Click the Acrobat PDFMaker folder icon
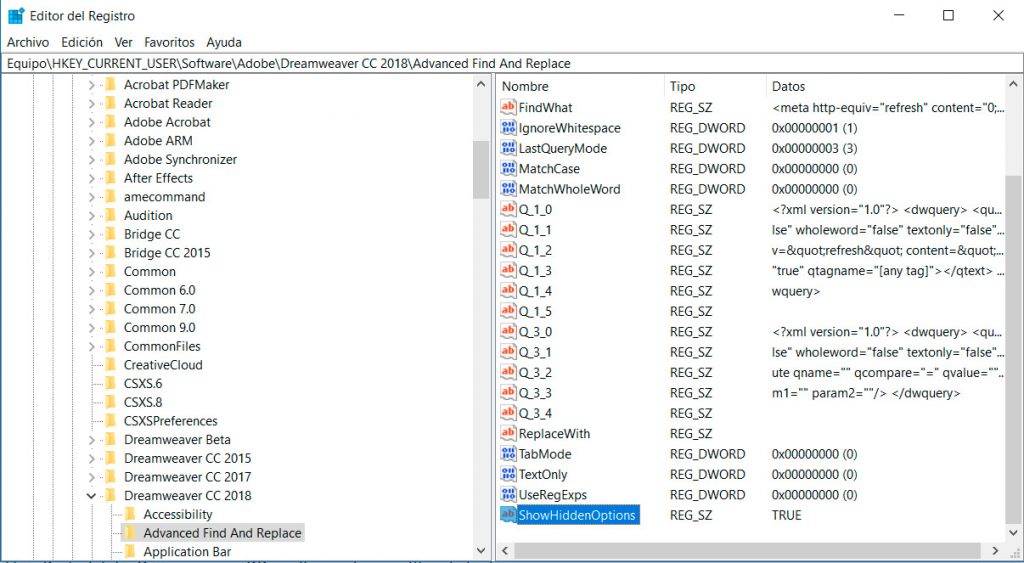This screenshot has height=563, width=1024. pyautogui.click(x=110, y=84)
